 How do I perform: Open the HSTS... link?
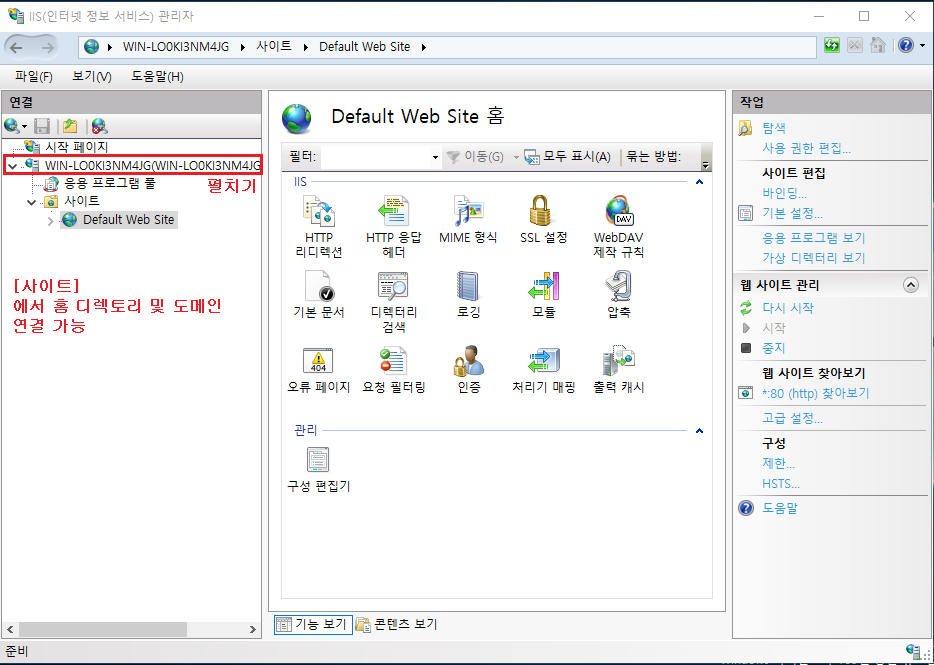[781, 484]
